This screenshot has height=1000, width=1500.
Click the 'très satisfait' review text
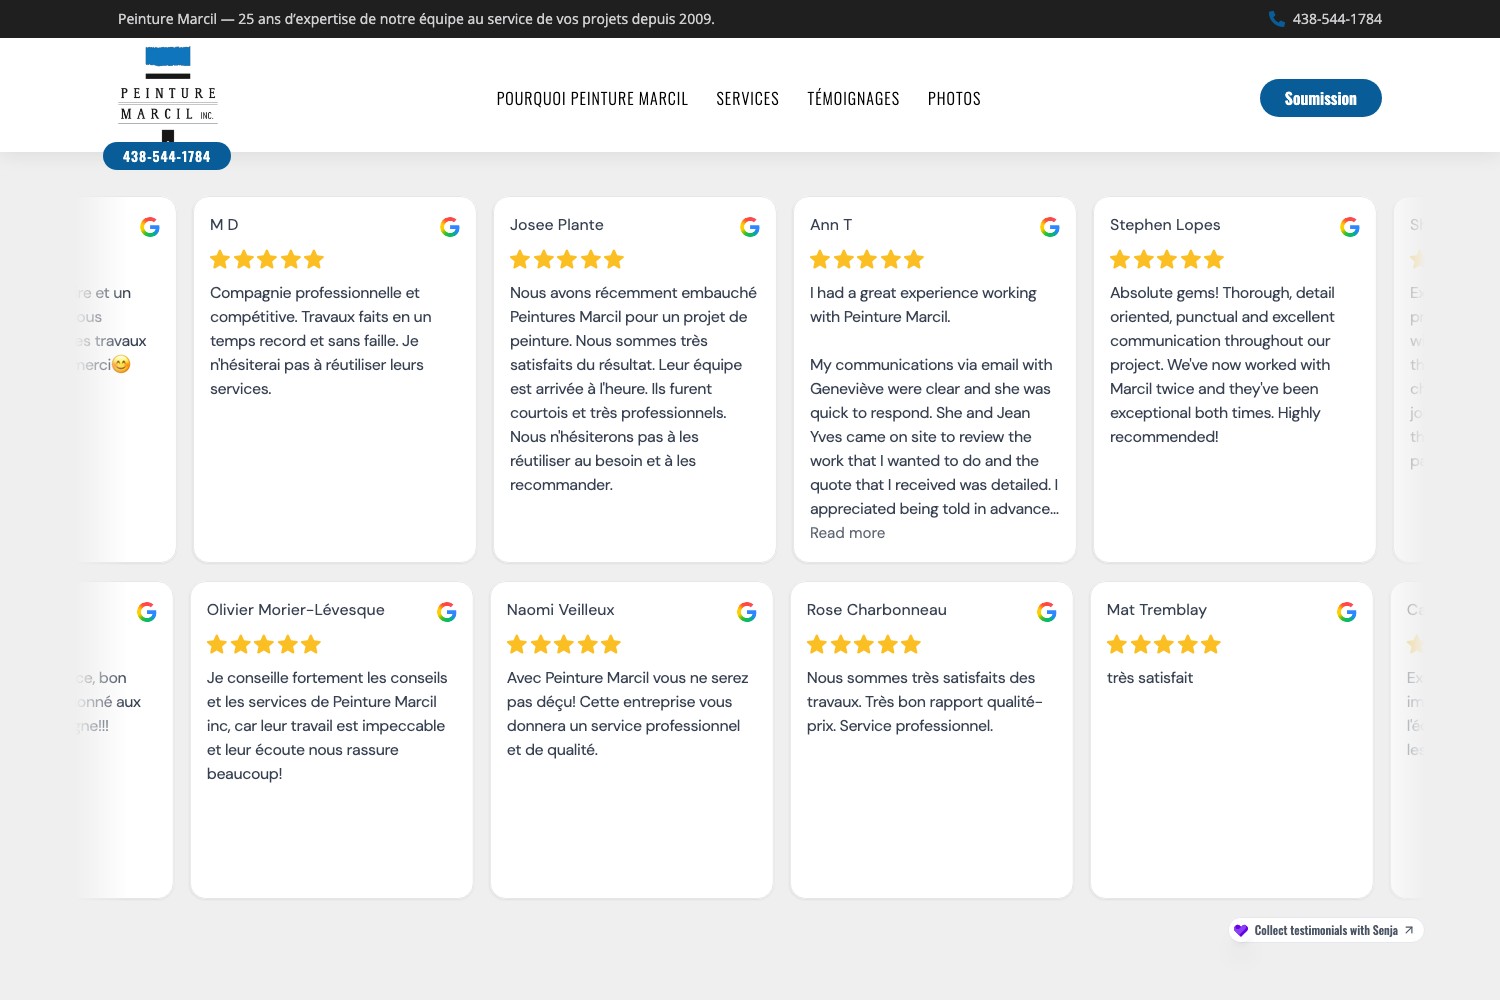point(1150,678)
